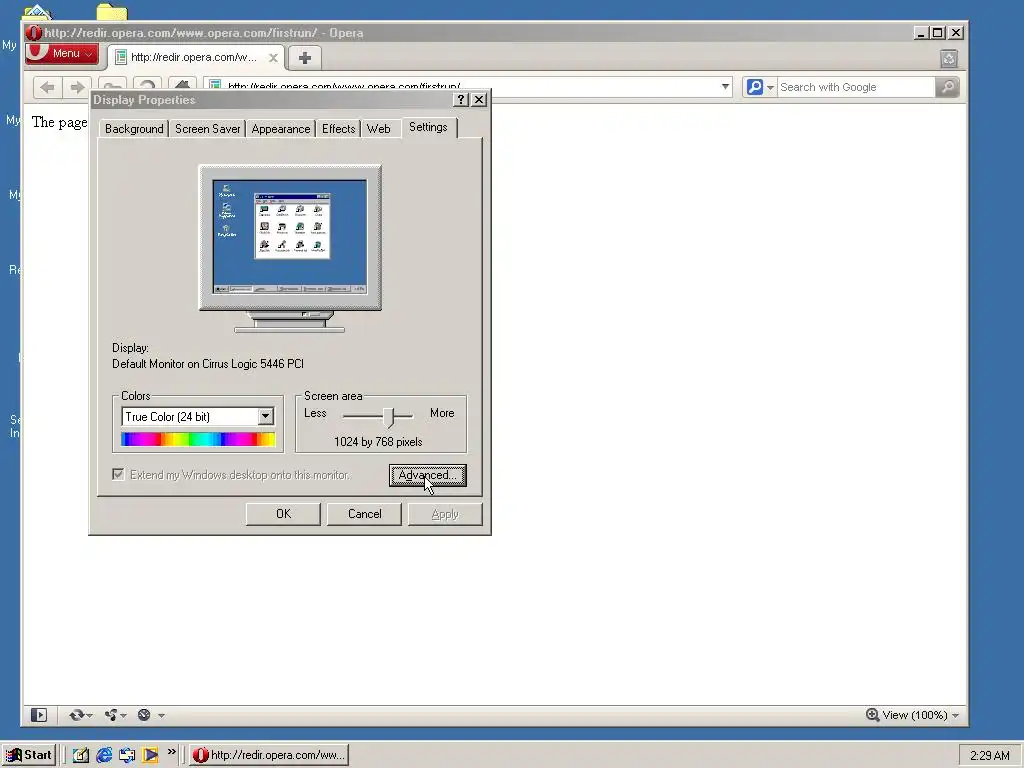Click the monitor preview image
The image size is (1024, 768).
click(290, 248)
